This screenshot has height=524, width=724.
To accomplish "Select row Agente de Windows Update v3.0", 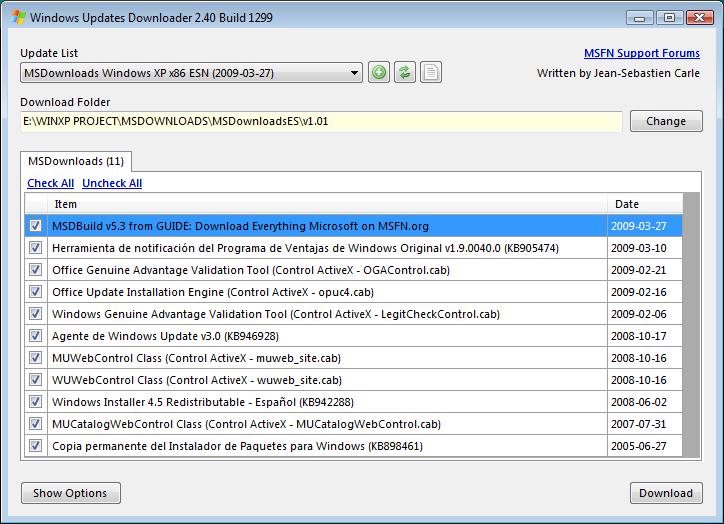I will tap(353, 336).
